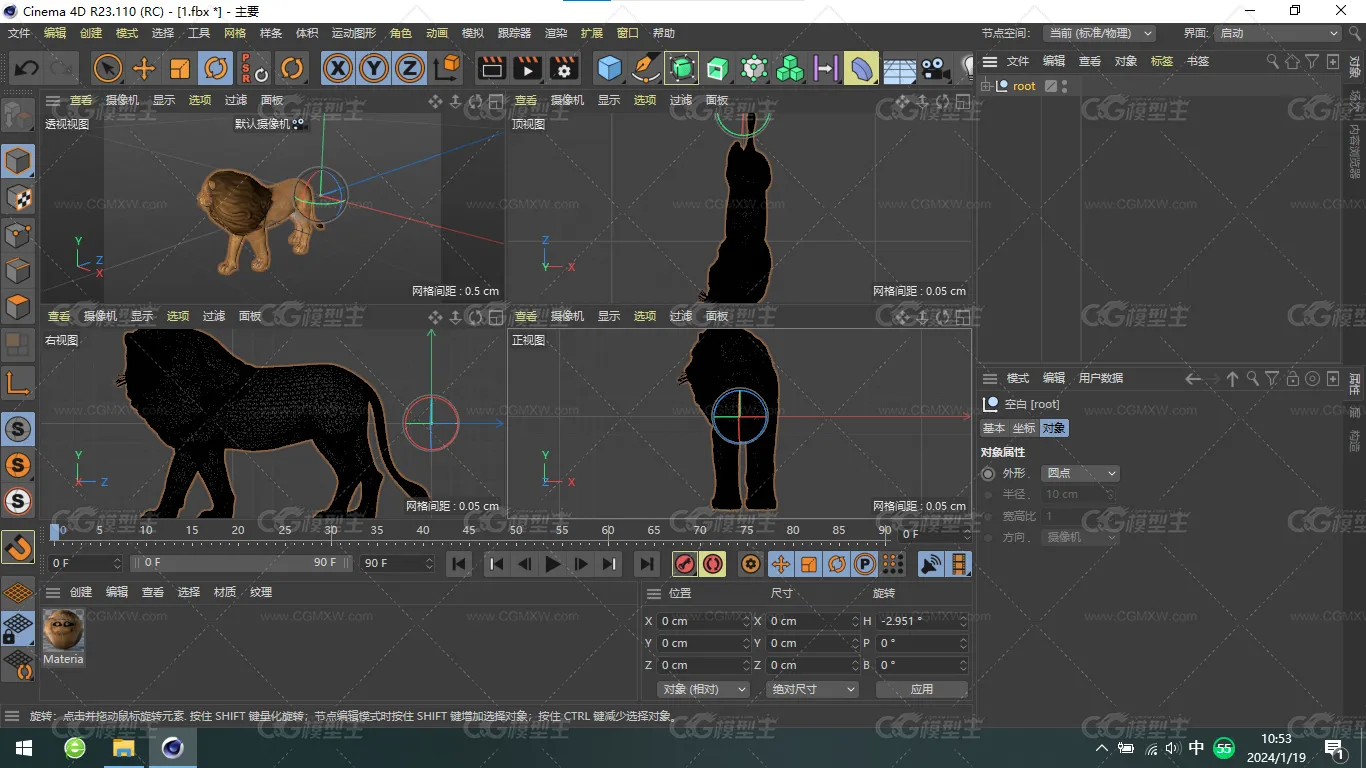Switch to the 基本 tab
Viewport: 1366px width, 768px height.
coord(994,428)
